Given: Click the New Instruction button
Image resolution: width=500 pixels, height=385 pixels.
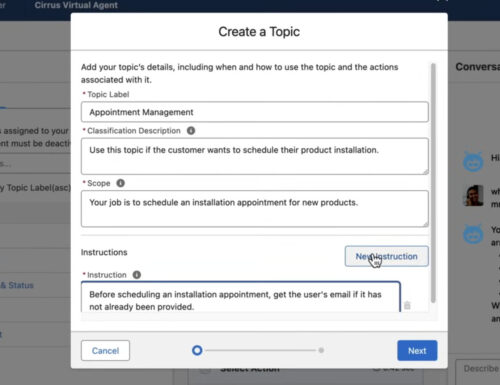Looking at the screenshot, I should coord(387,256).
